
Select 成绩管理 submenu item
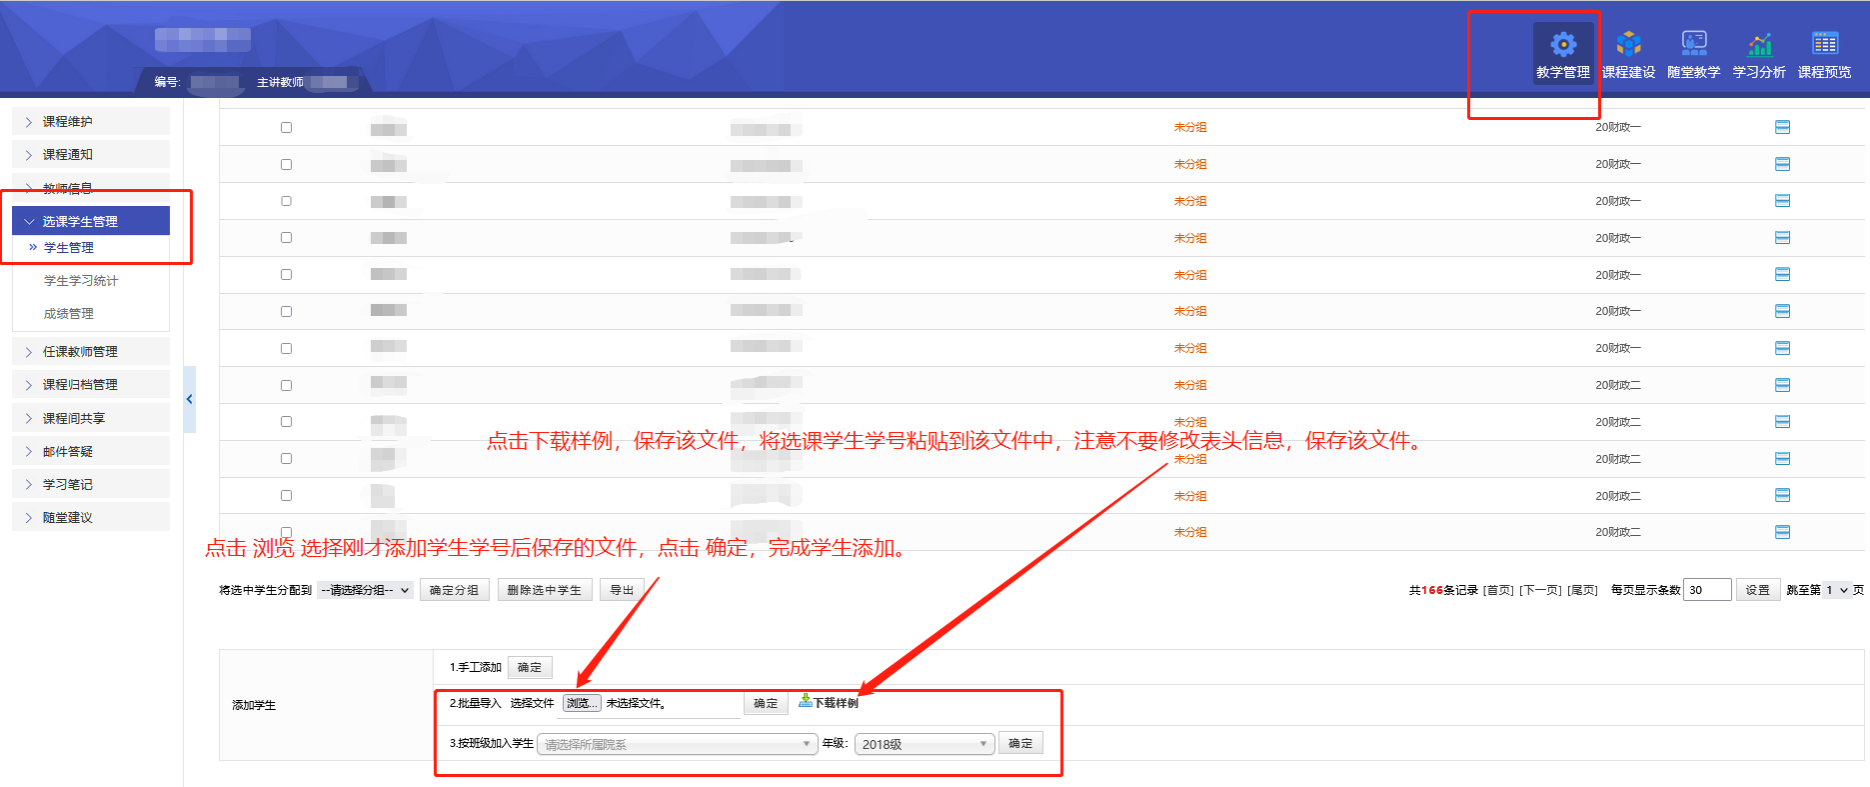coord(68,313)
